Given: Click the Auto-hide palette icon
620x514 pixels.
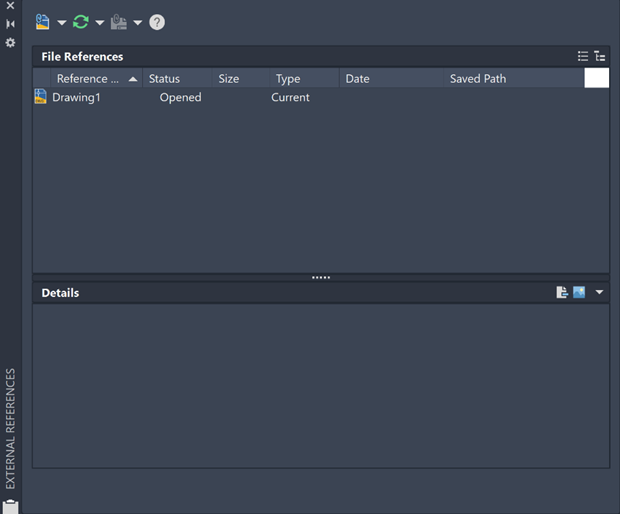Looking at the screenshot, I should pos(10,24).
